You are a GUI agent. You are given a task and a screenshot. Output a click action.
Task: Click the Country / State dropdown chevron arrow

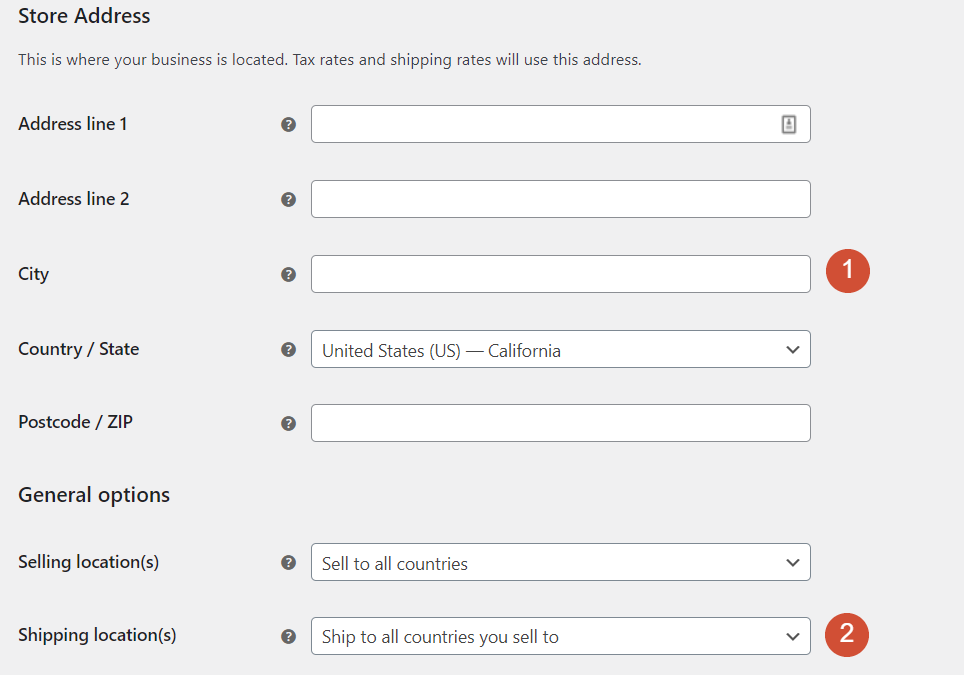click(792, 349)
